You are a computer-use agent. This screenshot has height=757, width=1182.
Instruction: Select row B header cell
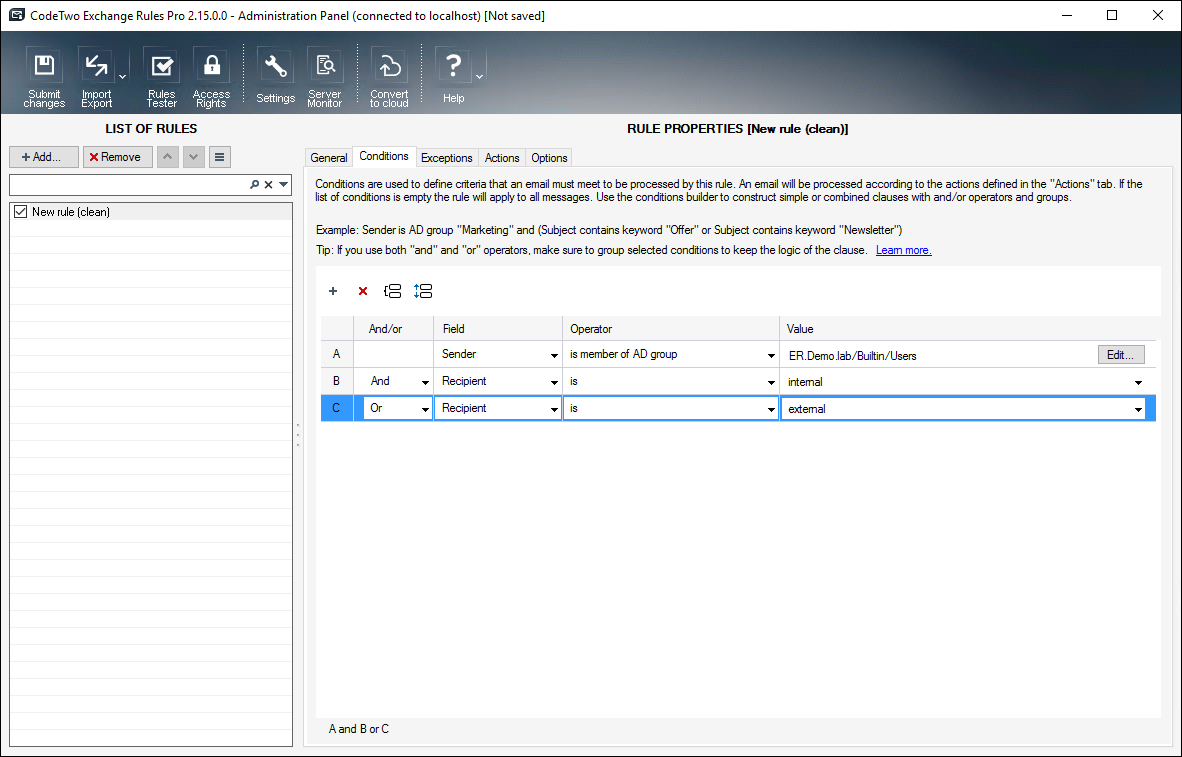pos(337,382)
